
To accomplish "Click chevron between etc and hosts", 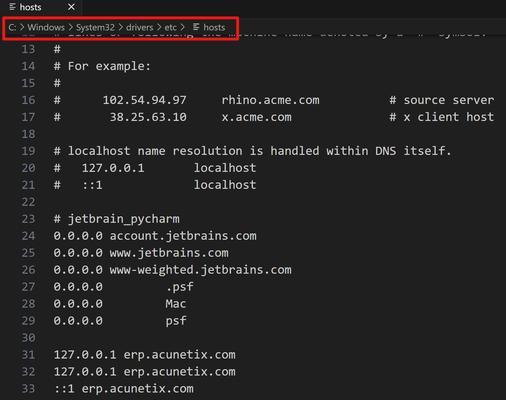I will 183,27.
